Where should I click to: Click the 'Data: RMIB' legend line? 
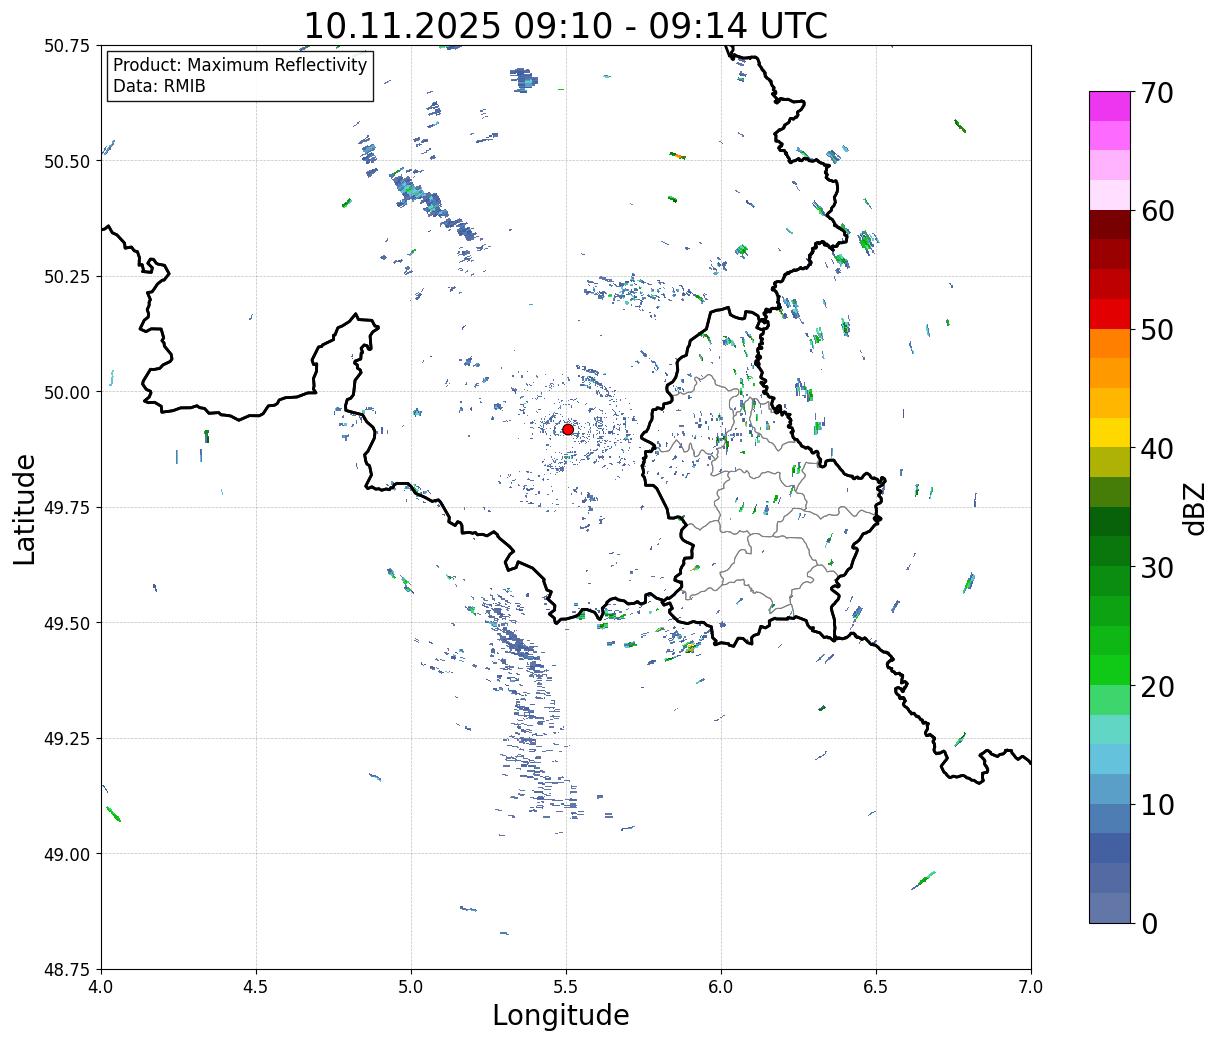pos(159,86)
